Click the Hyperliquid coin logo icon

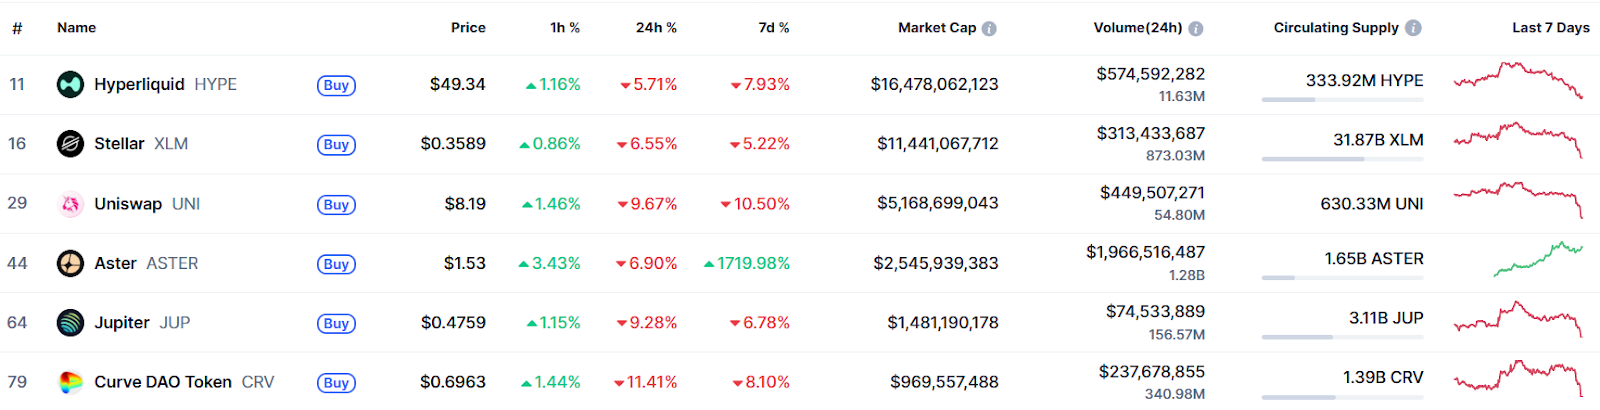70,85
